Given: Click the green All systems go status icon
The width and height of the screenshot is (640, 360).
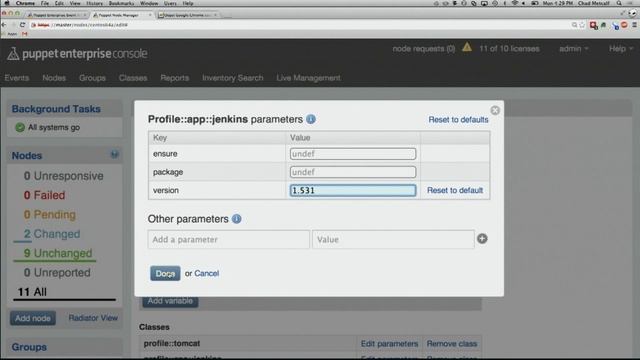Looking at the screenshot, I should coord(20,127).
